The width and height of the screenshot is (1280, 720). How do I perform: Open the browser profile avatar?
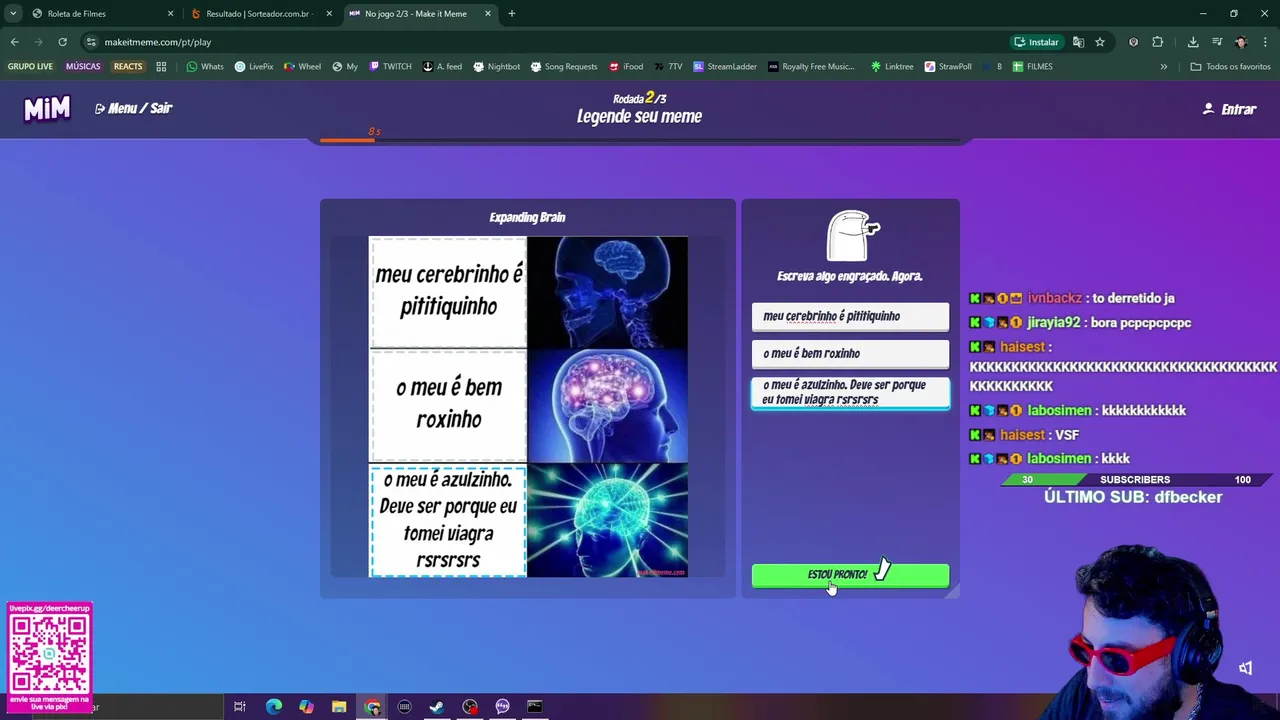1241,42
